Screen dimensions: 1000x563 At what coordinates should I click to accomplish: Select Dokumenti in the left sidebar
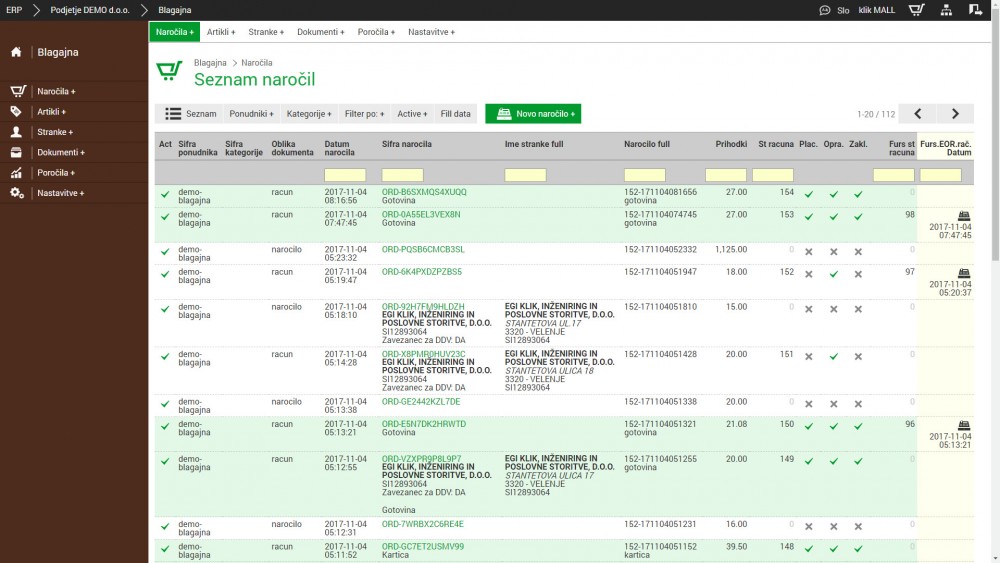tap(60, 152)
